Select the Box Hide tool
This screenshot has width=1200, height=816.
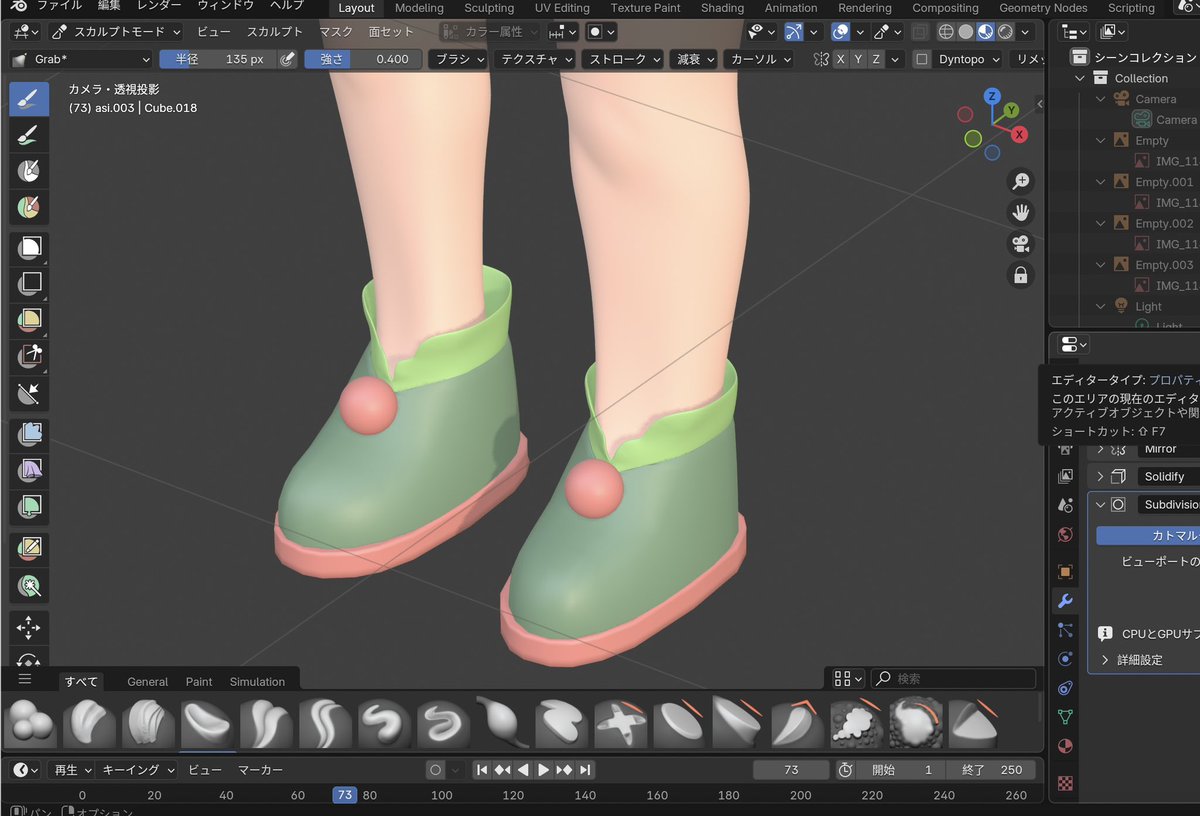29,284
